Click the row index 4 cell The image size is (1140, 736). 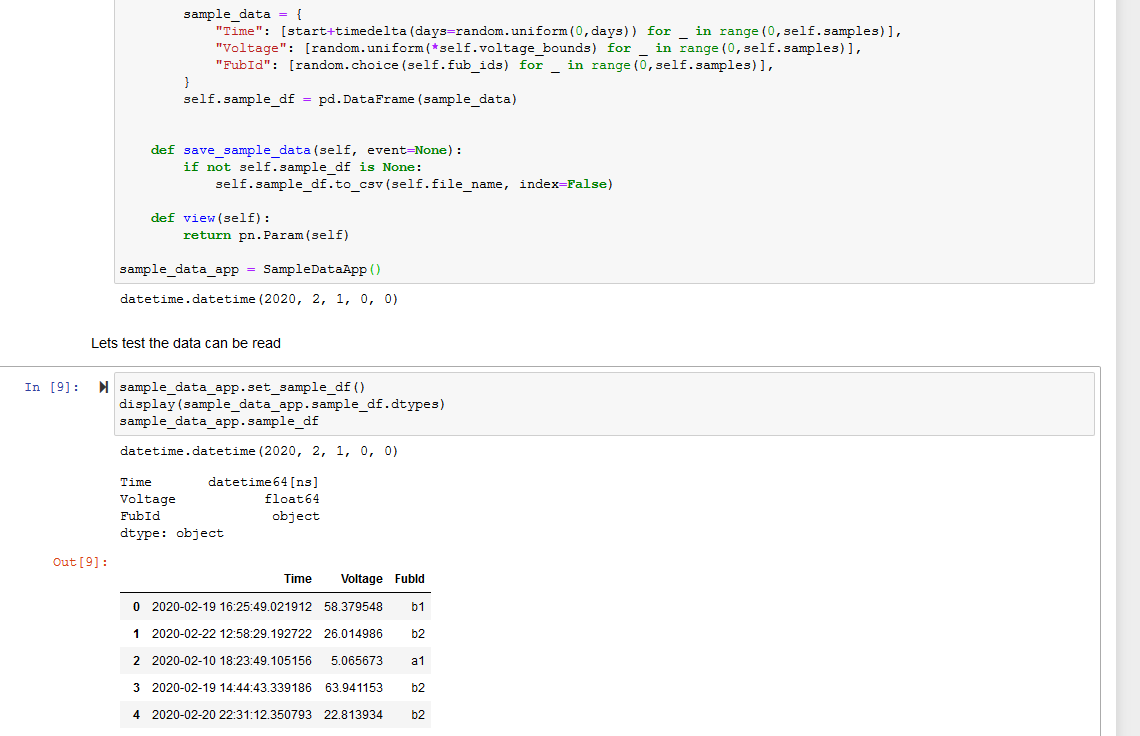136,714
